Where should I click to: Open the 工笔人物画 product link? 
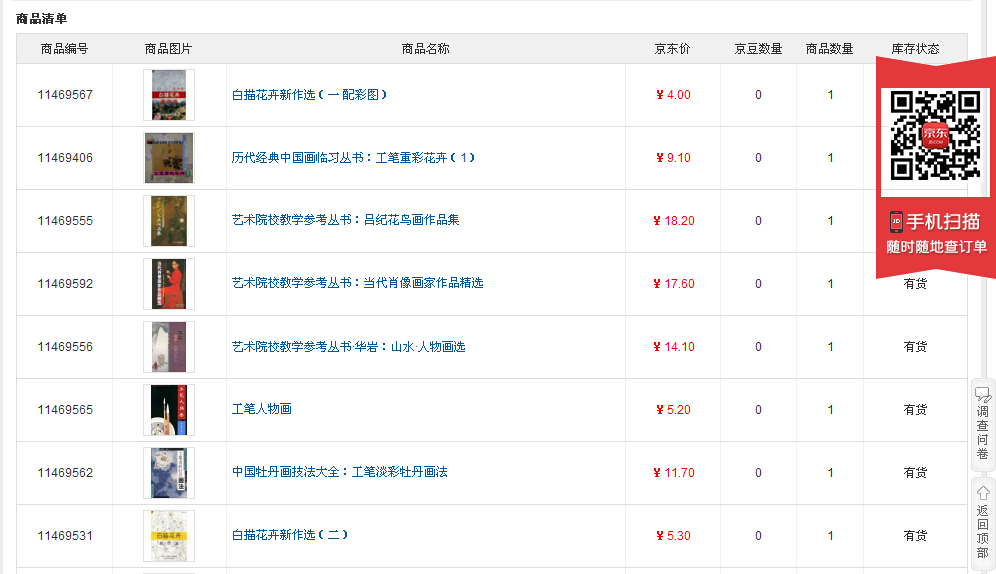click(262, 409)
